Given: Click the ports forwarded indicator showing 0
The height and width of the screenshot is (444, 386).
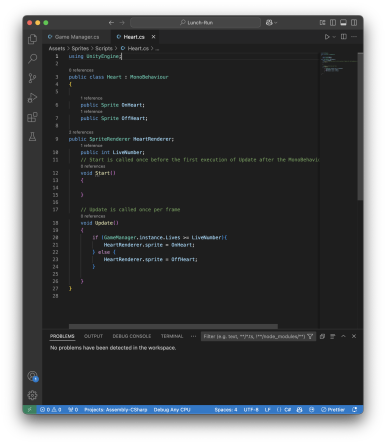Looking at the screenshot, I should pos(73,410).
